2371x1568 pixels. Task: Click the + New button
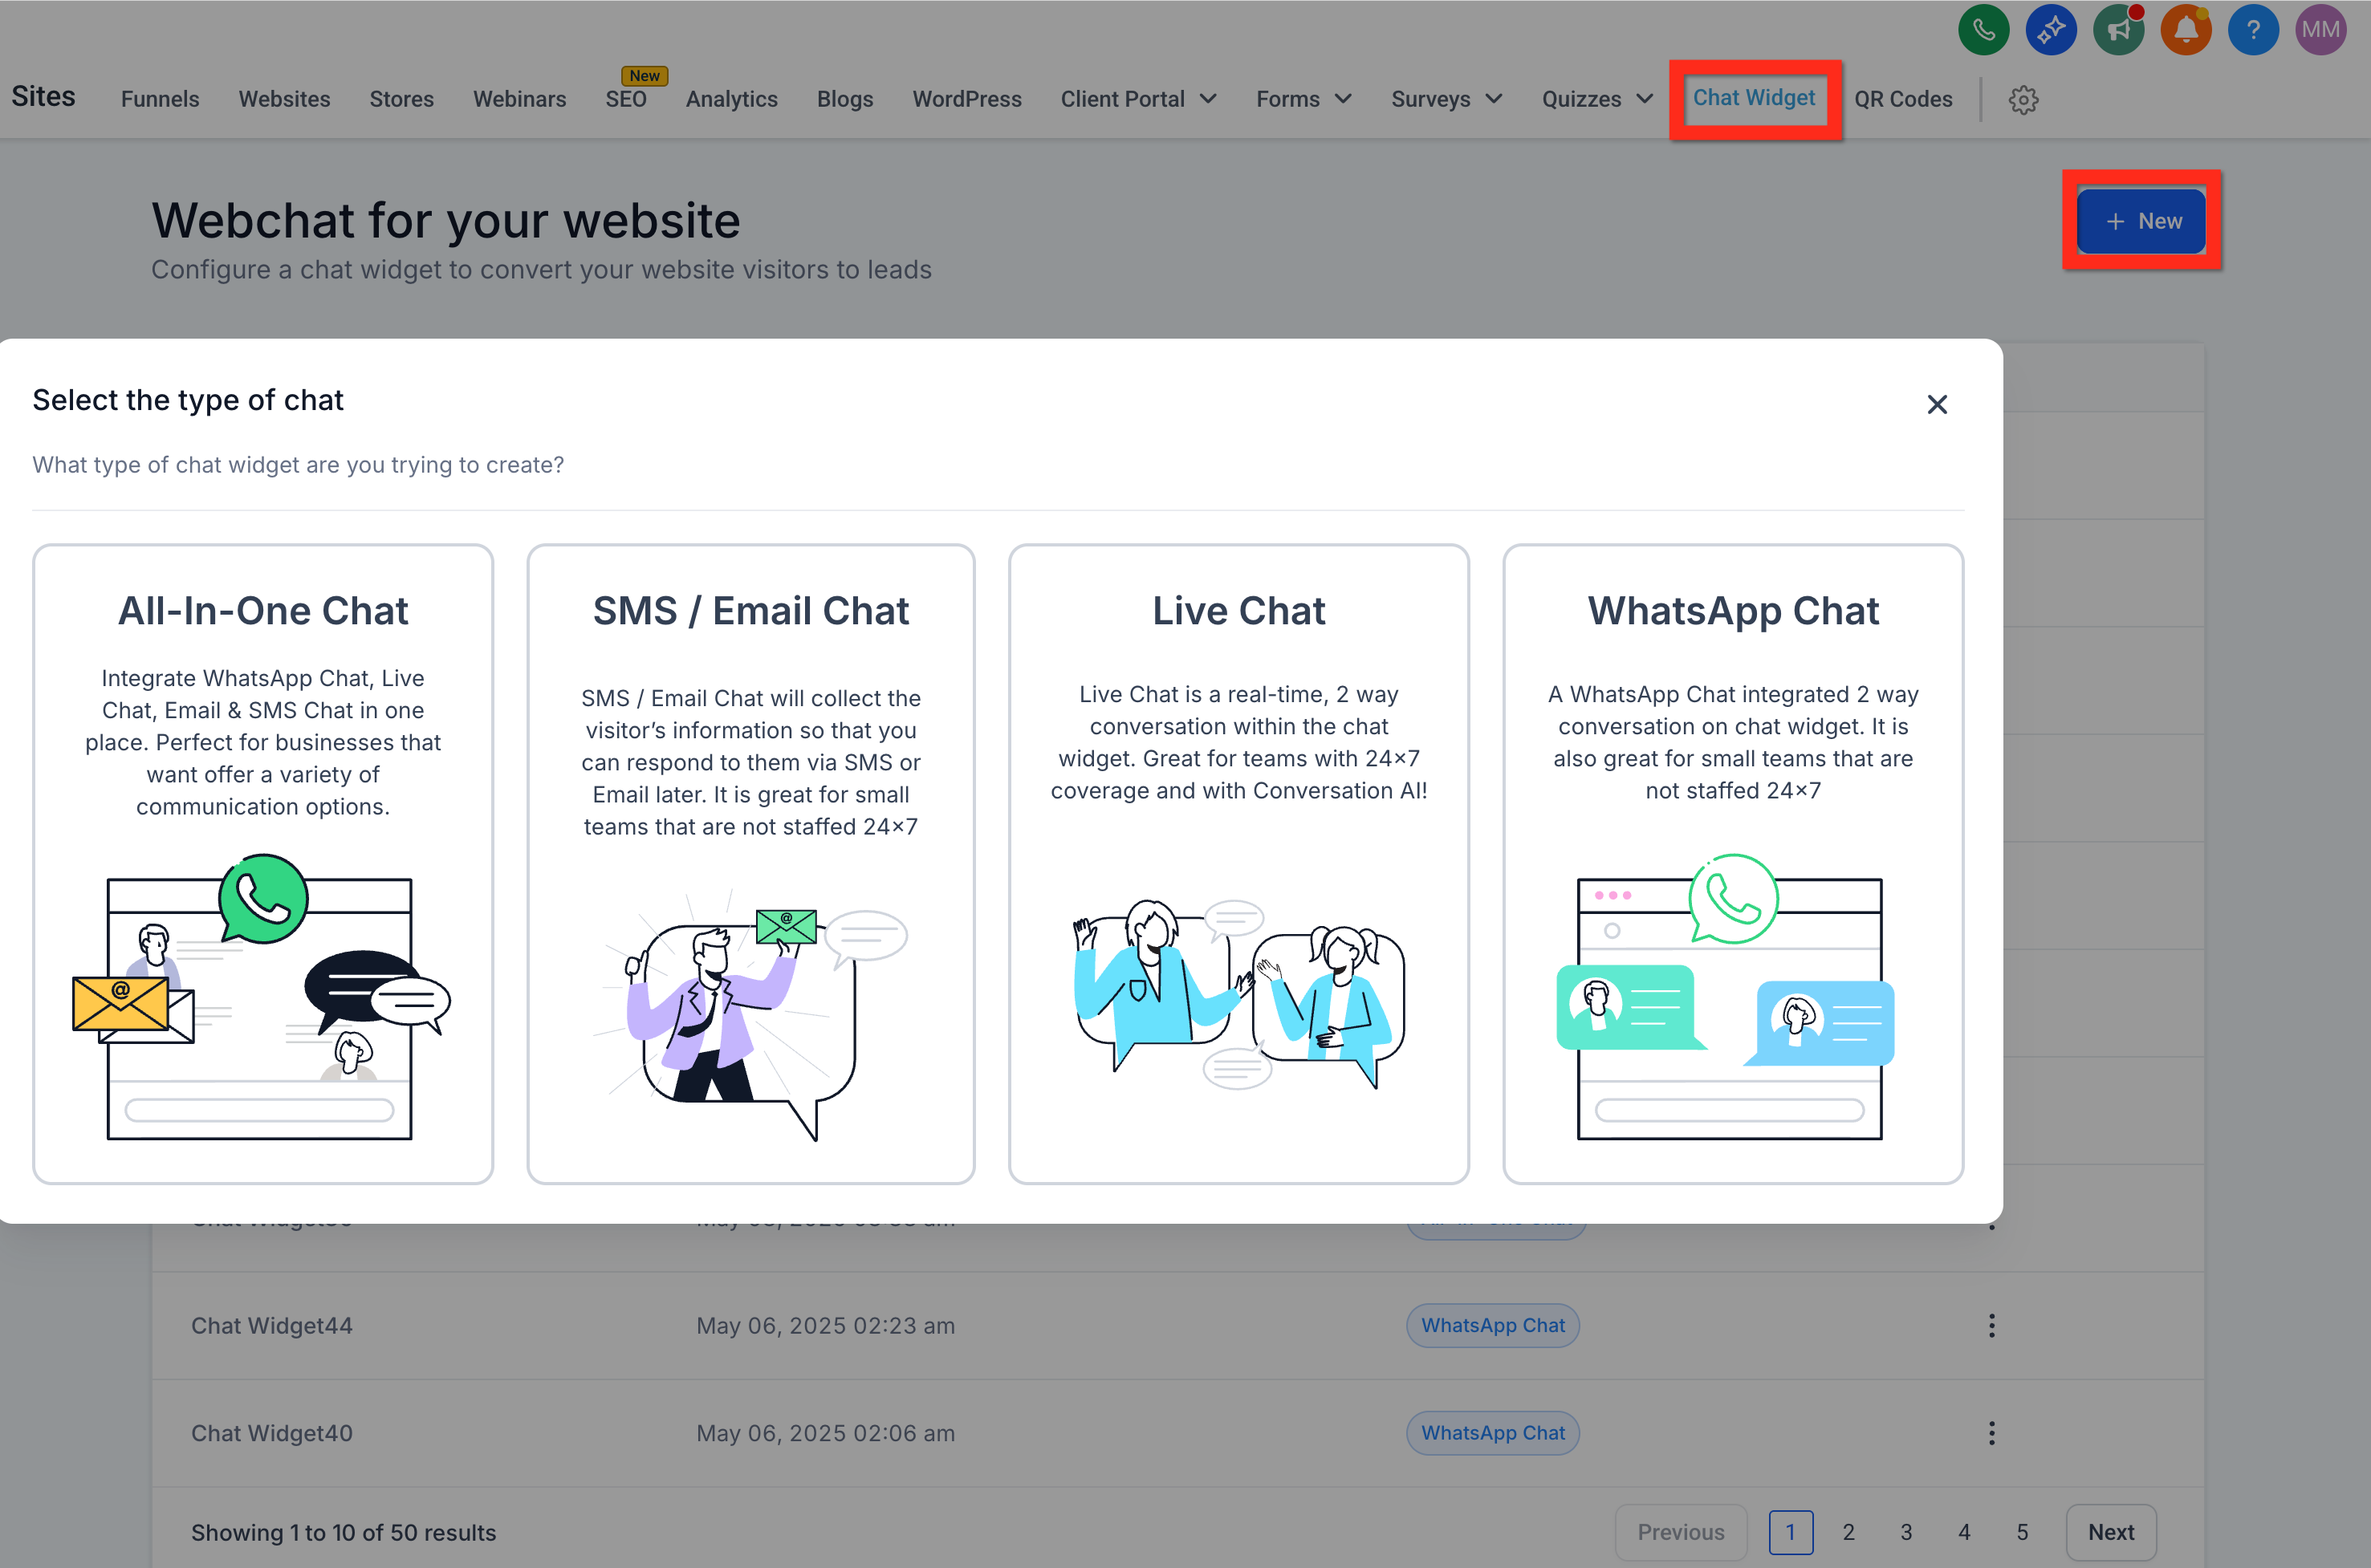[2142, 221]
